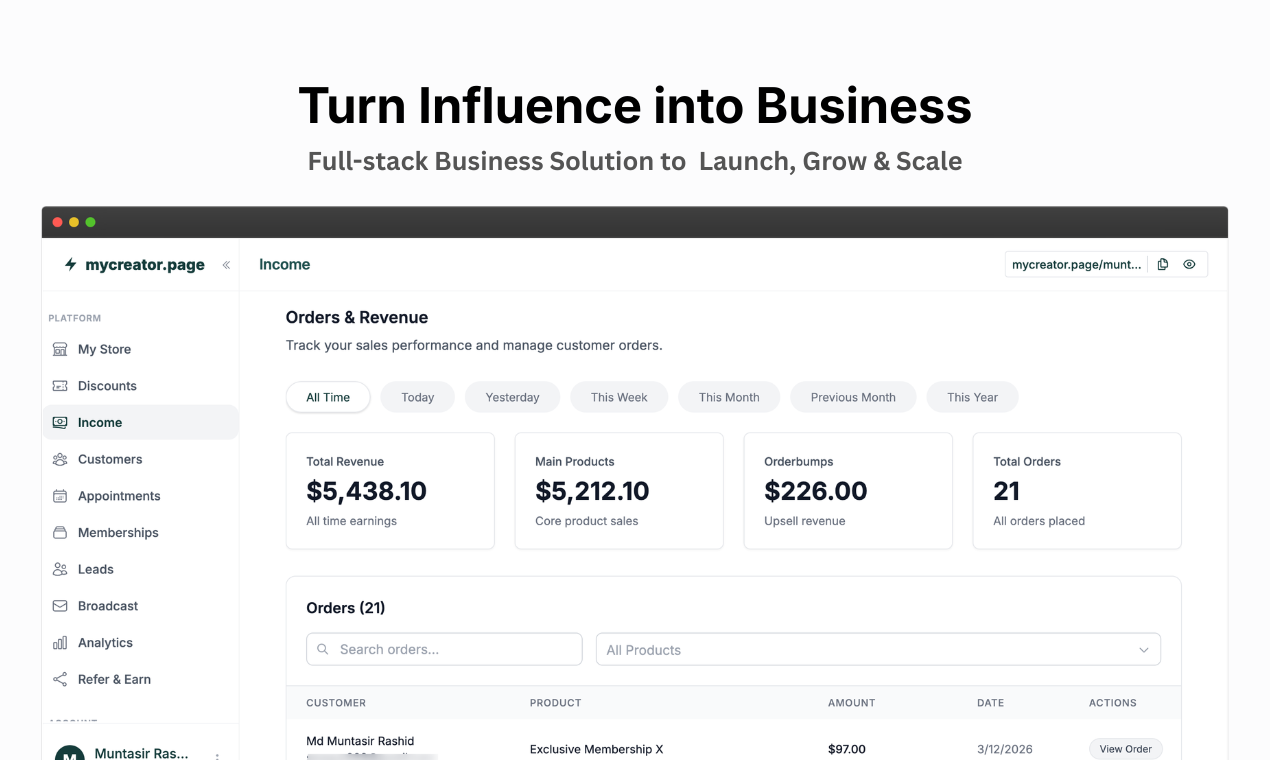
Task: Click product cell Exclusive Membership X
Action: 597,749
